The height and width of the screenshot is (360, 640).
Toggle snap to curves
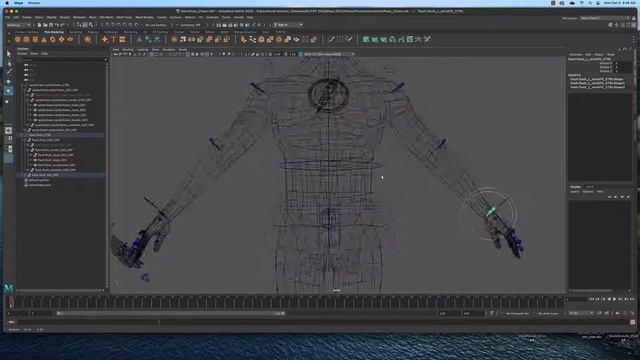[x=113, y=25]
